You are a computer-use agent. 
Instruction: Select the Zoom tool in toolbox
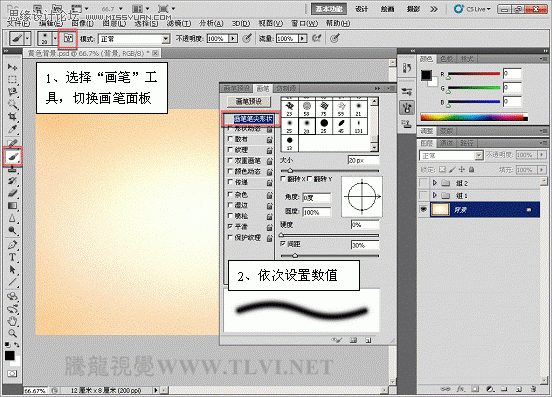coord(12,333)
